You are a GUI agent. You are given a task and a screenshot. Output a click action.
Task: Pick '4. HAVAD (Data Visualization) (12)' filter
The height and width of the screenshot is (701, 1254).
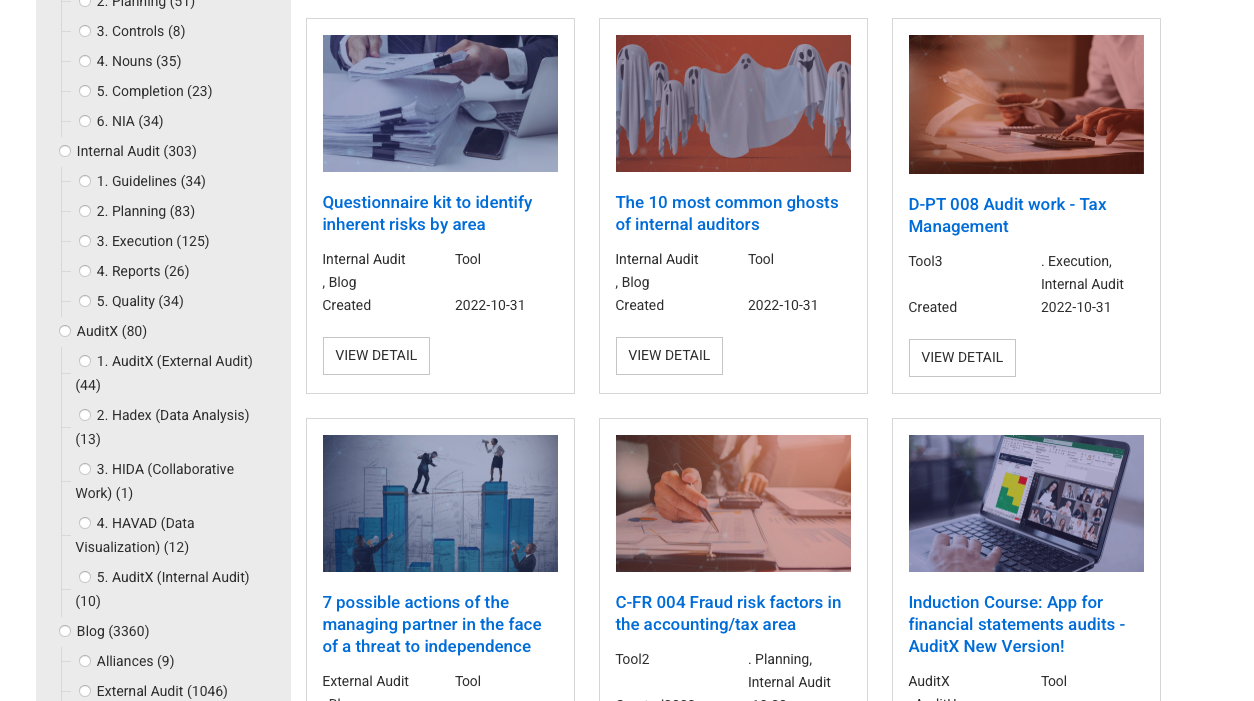pos(85,523)
